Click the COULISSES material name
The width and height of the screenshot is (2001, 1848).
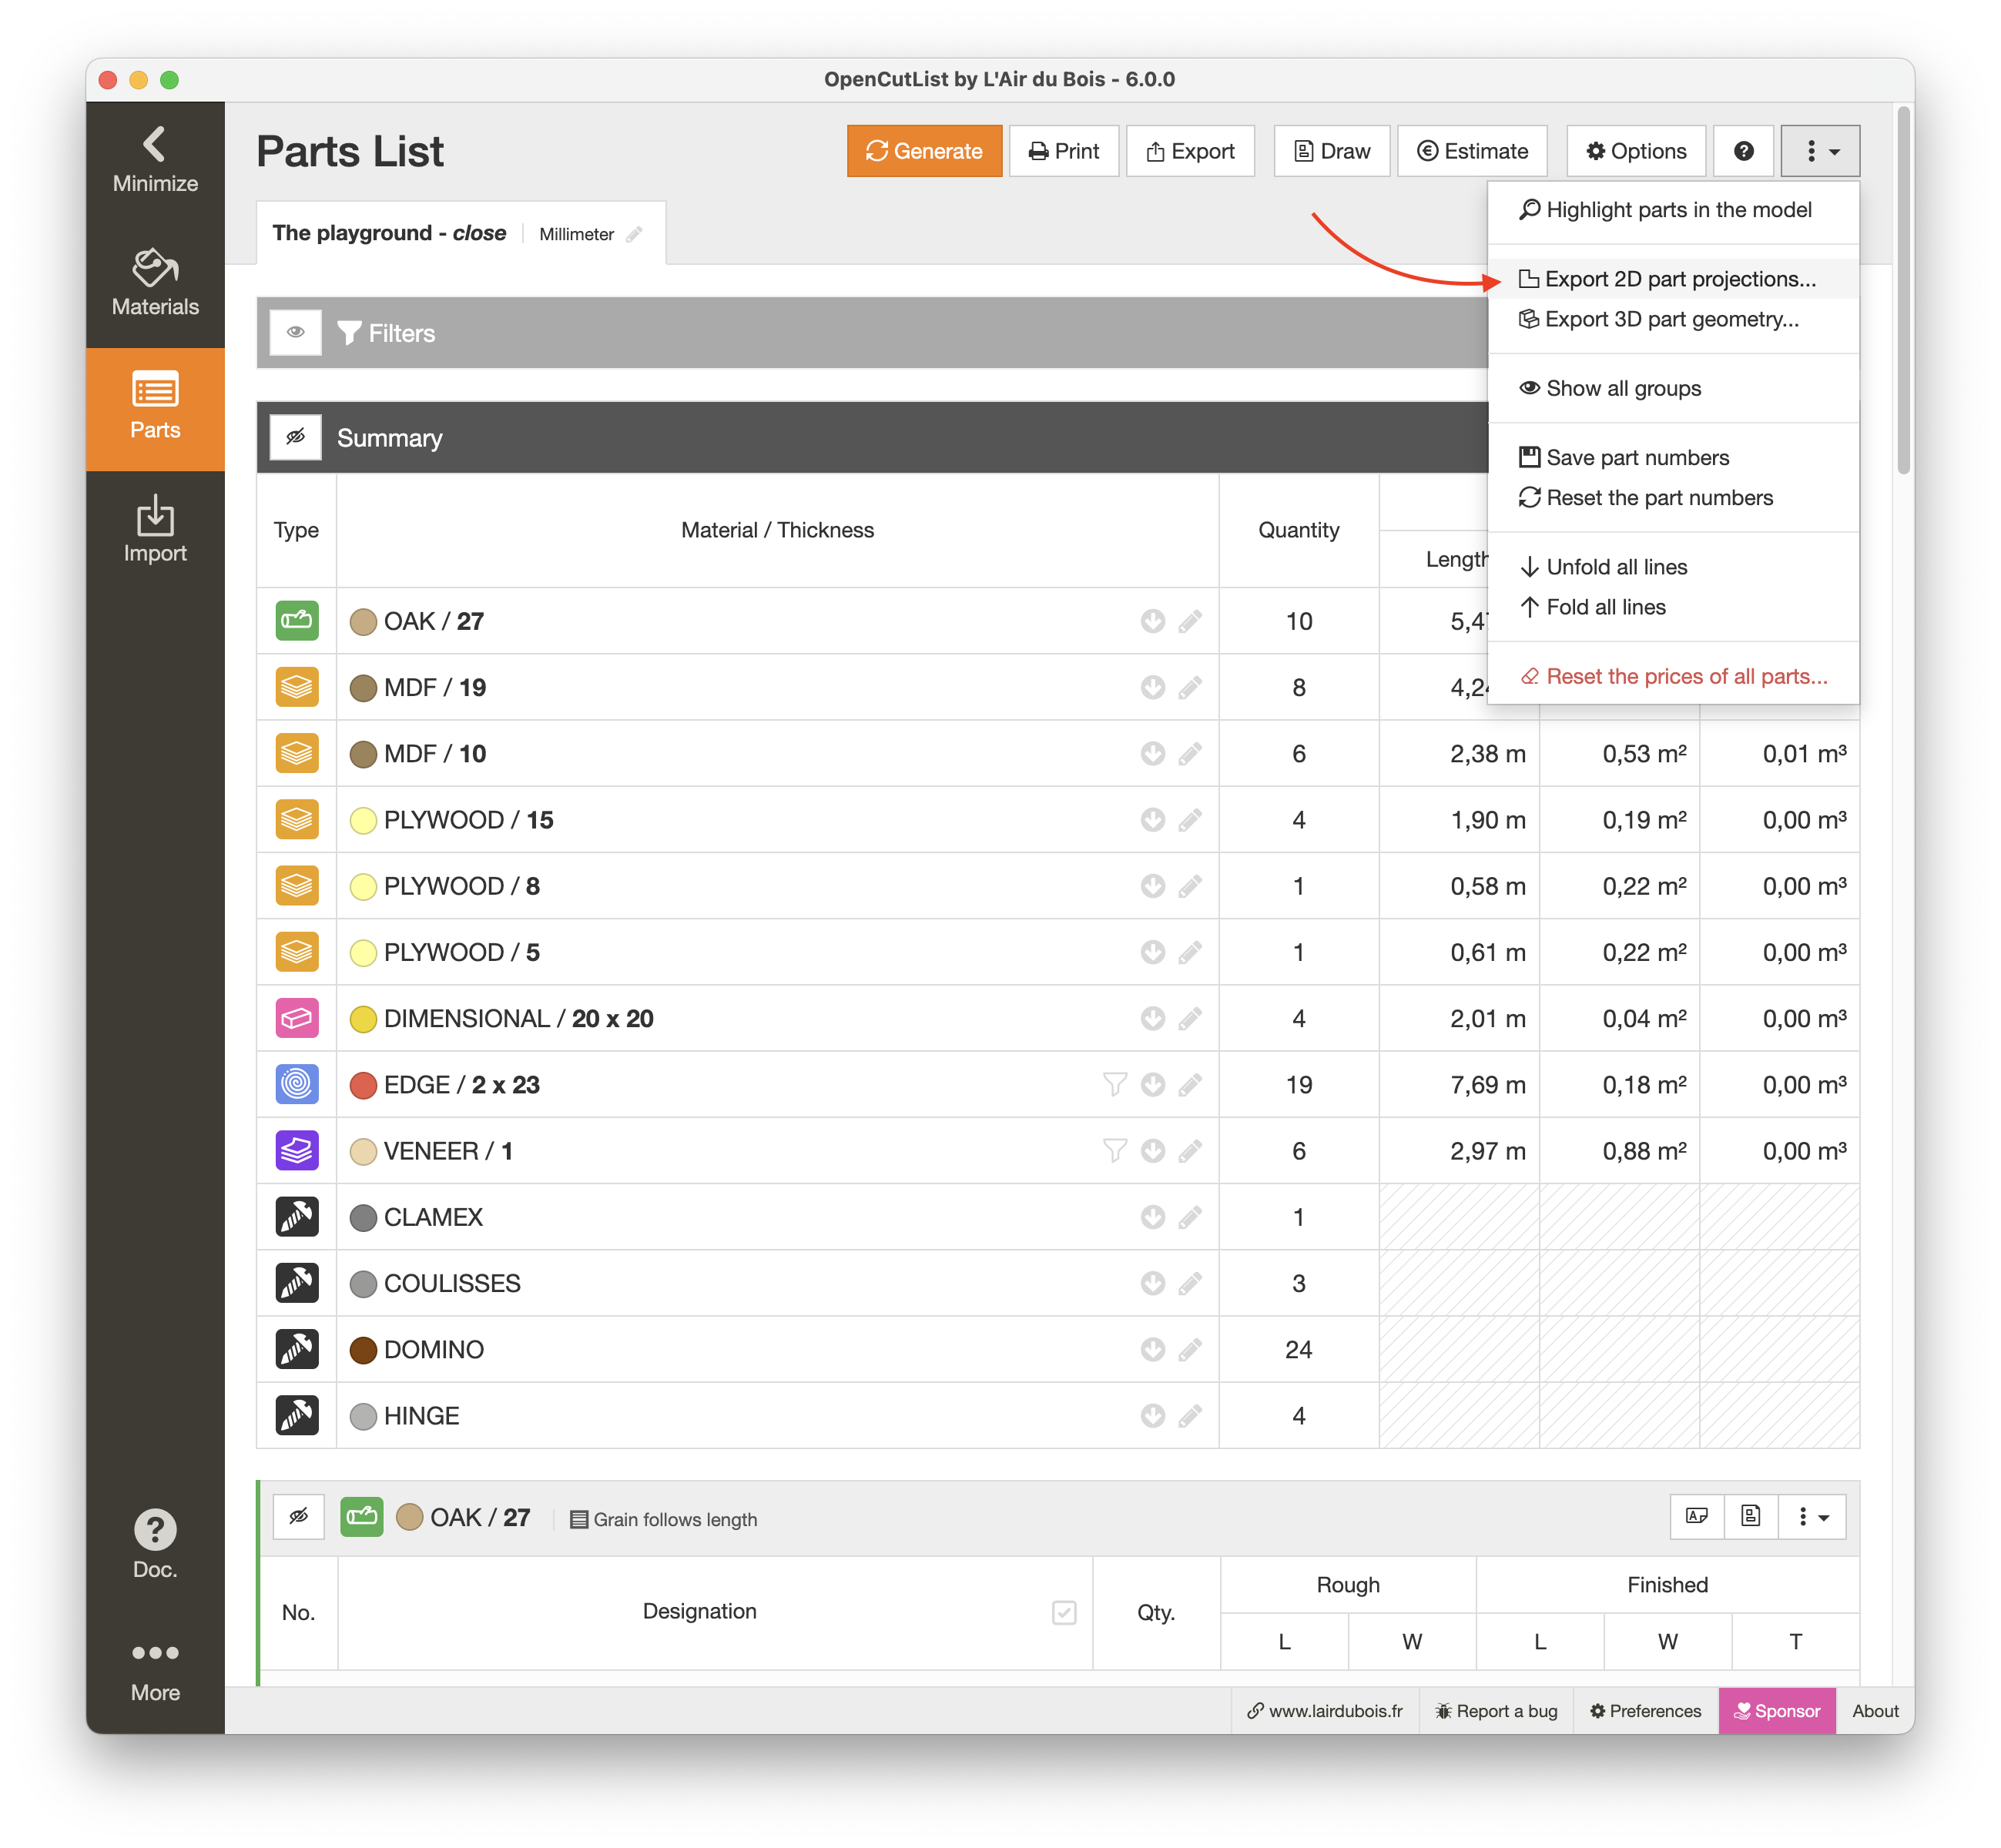click(452, 1283)
